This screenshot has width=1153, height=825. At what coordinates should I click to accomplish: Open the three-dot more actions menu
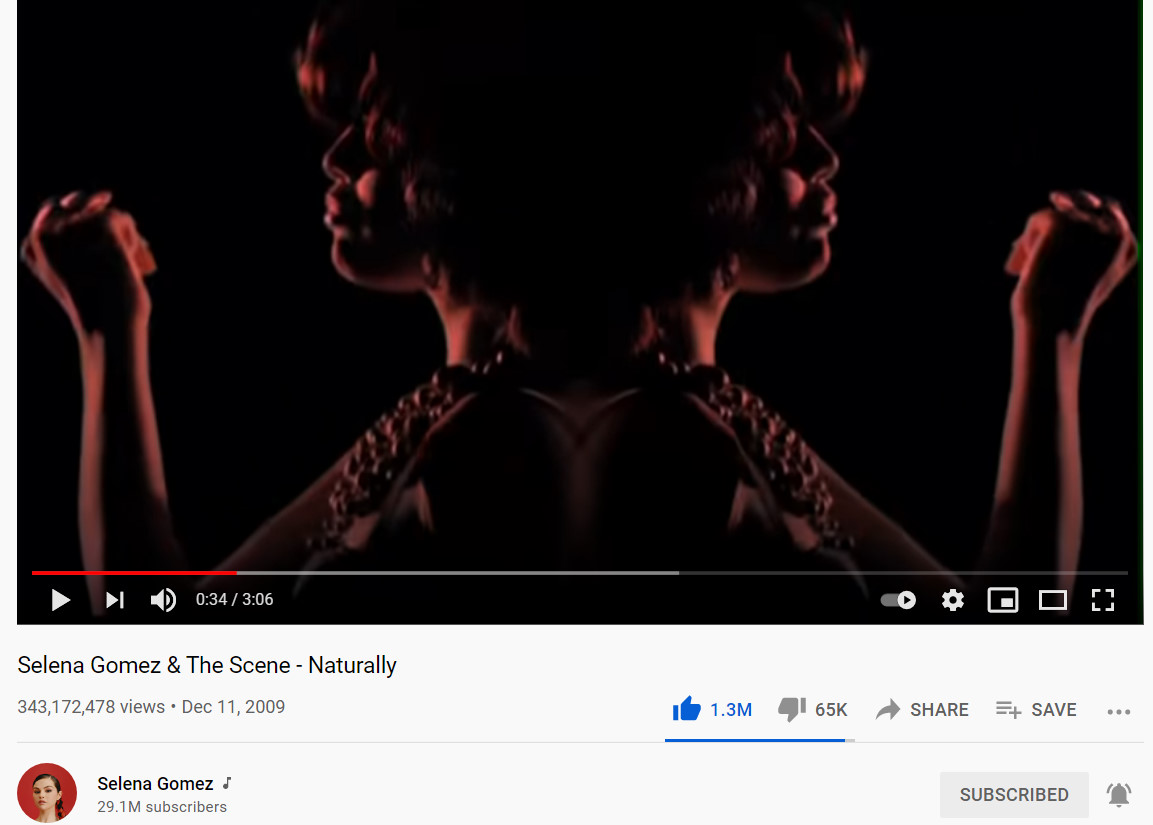(x=1118, y=711)
